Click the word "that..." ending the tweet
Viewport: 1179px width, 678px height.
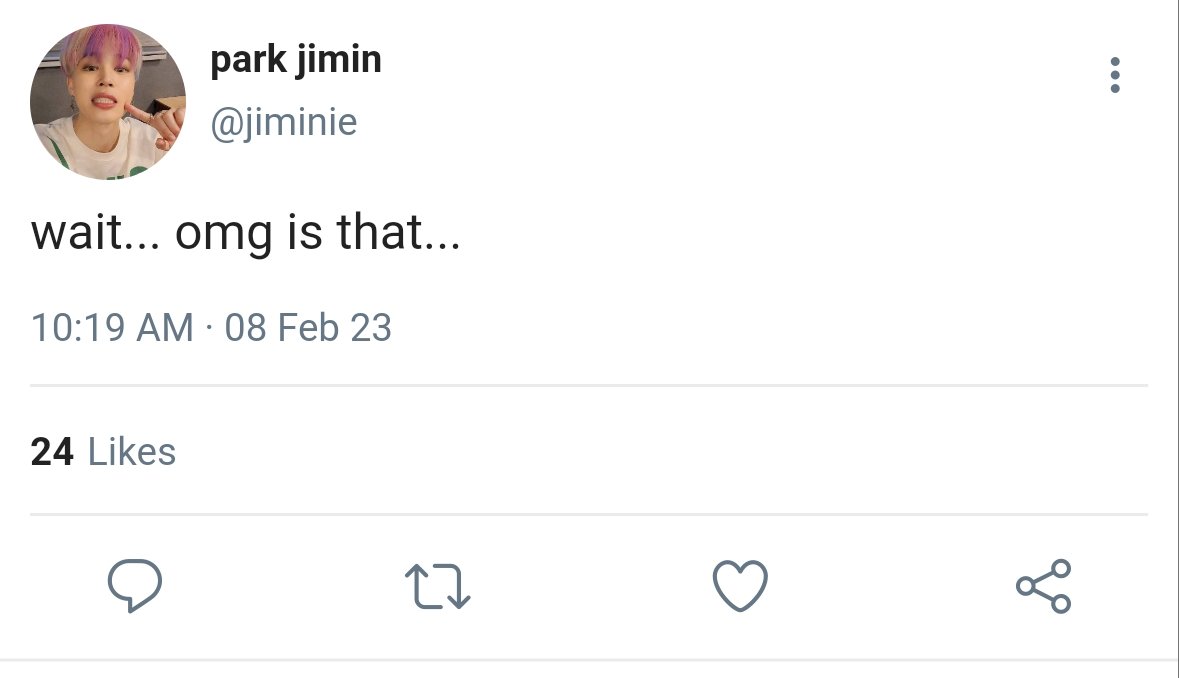(399, 232)
